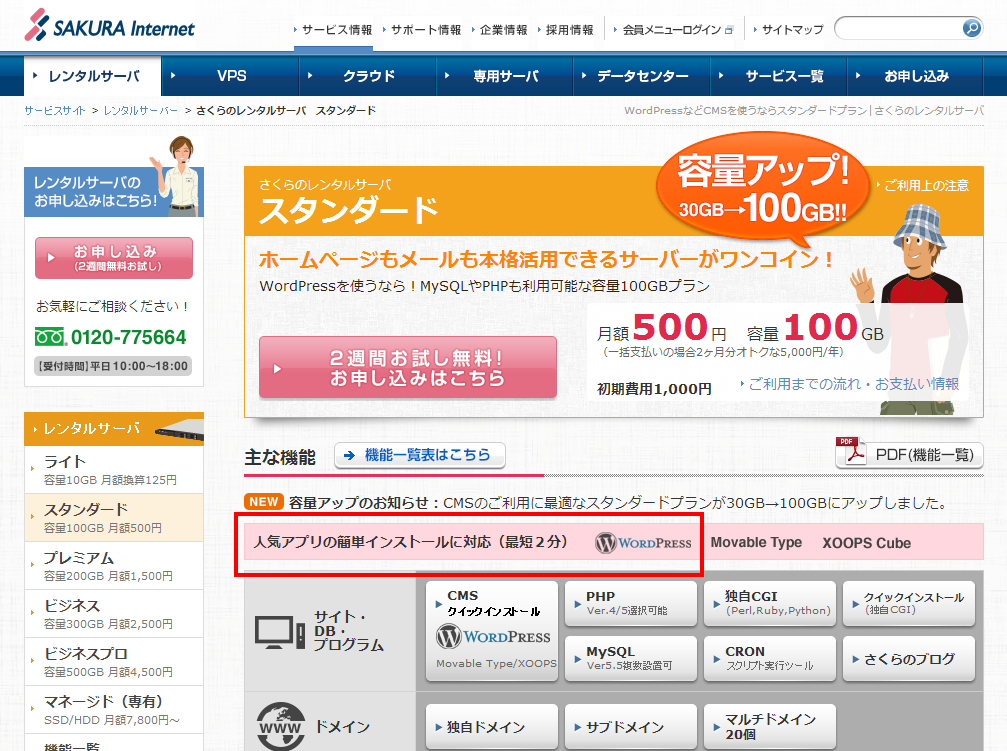Click the WordPress logo under CMS クイックインストール
The height and width of the screenshot is (751, 1007).
tap(493, 637)
